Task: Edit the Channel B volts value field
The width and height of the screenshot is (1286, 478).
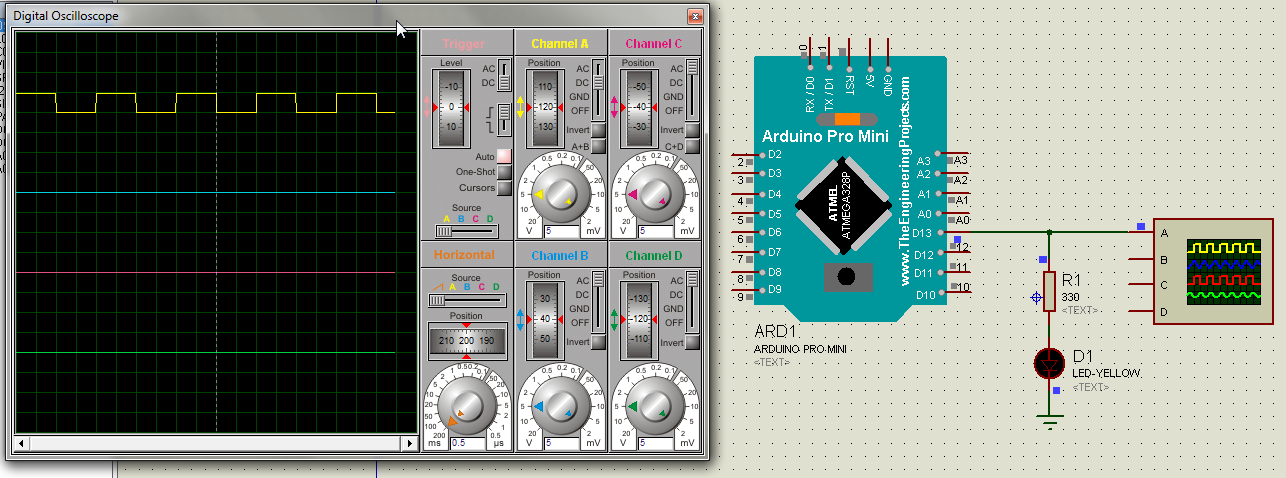Action: (x=560, y=442)
